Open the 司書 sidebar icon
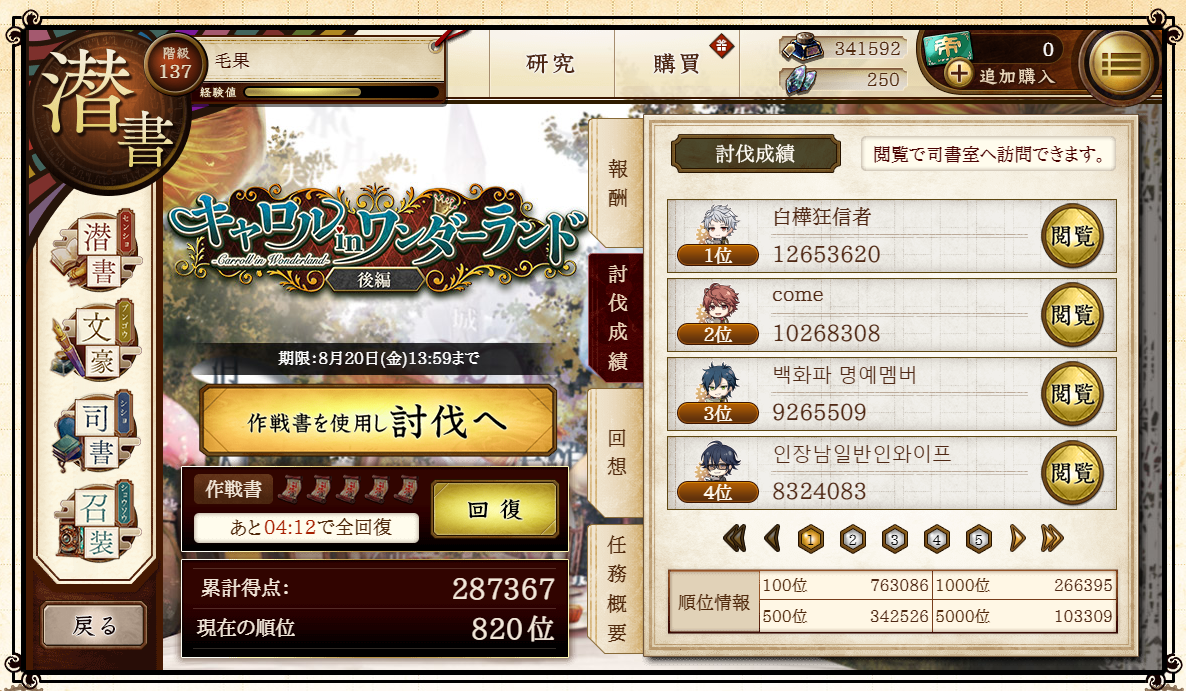 click(x=96, y=433)
